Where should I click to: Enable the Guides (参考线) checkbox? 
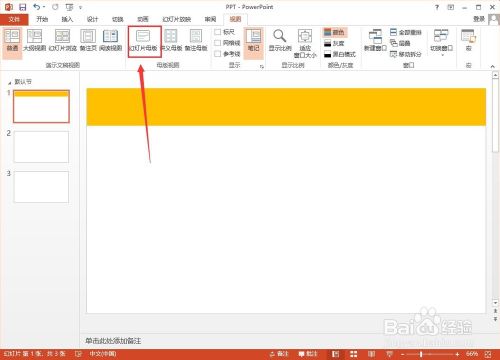[218, 54]
